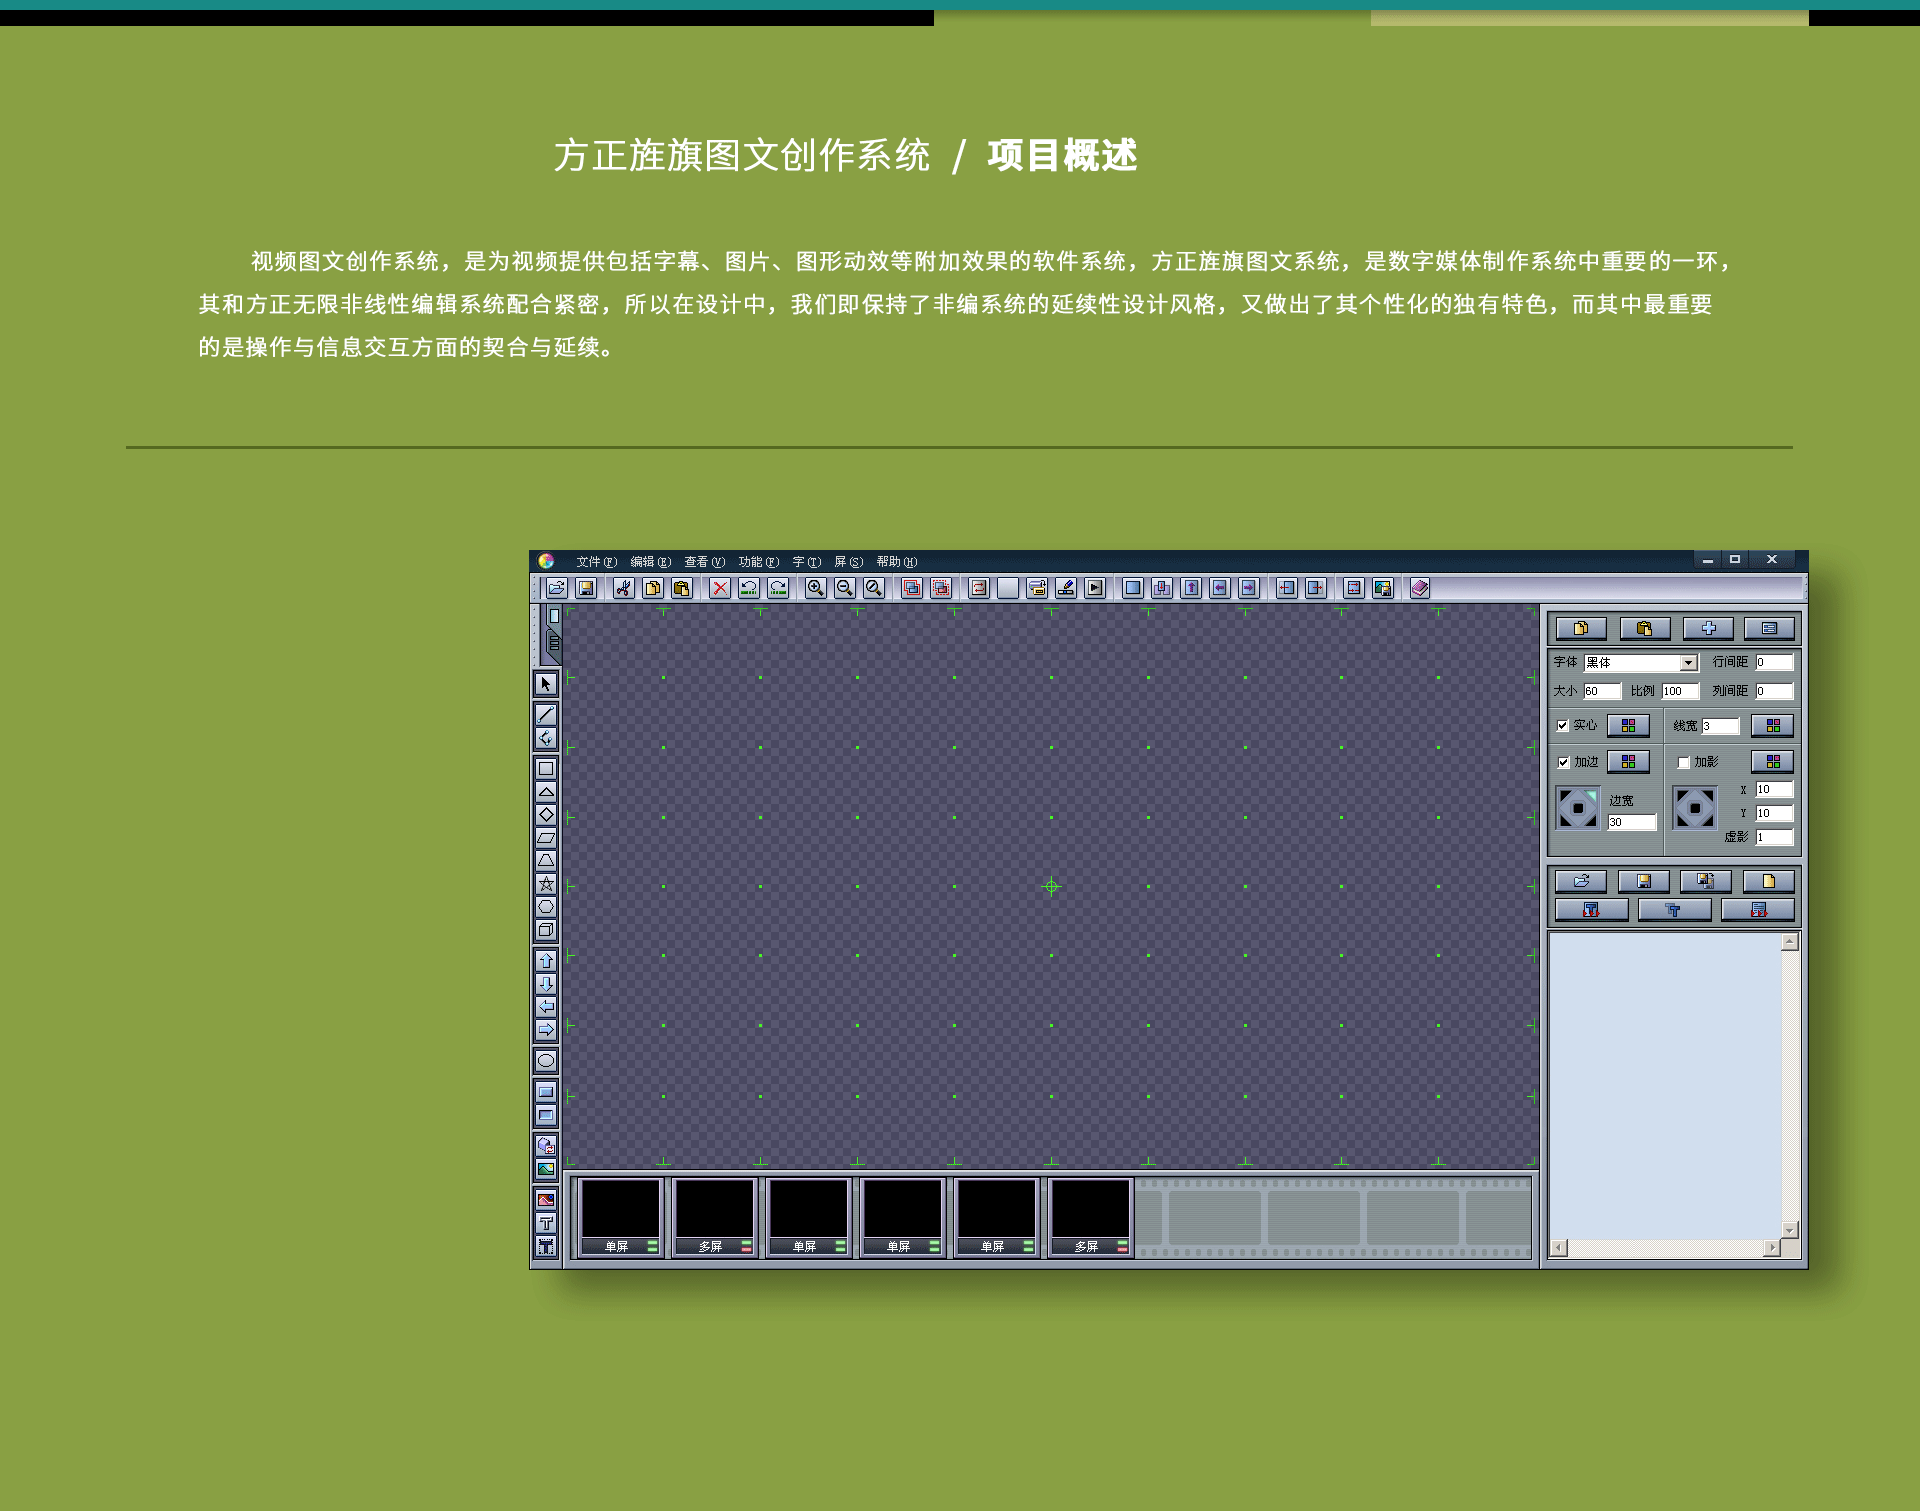This screenshot has width=1920, height=1511.
Task: Click the right panel list properties button
Action: click(1770, 628)
